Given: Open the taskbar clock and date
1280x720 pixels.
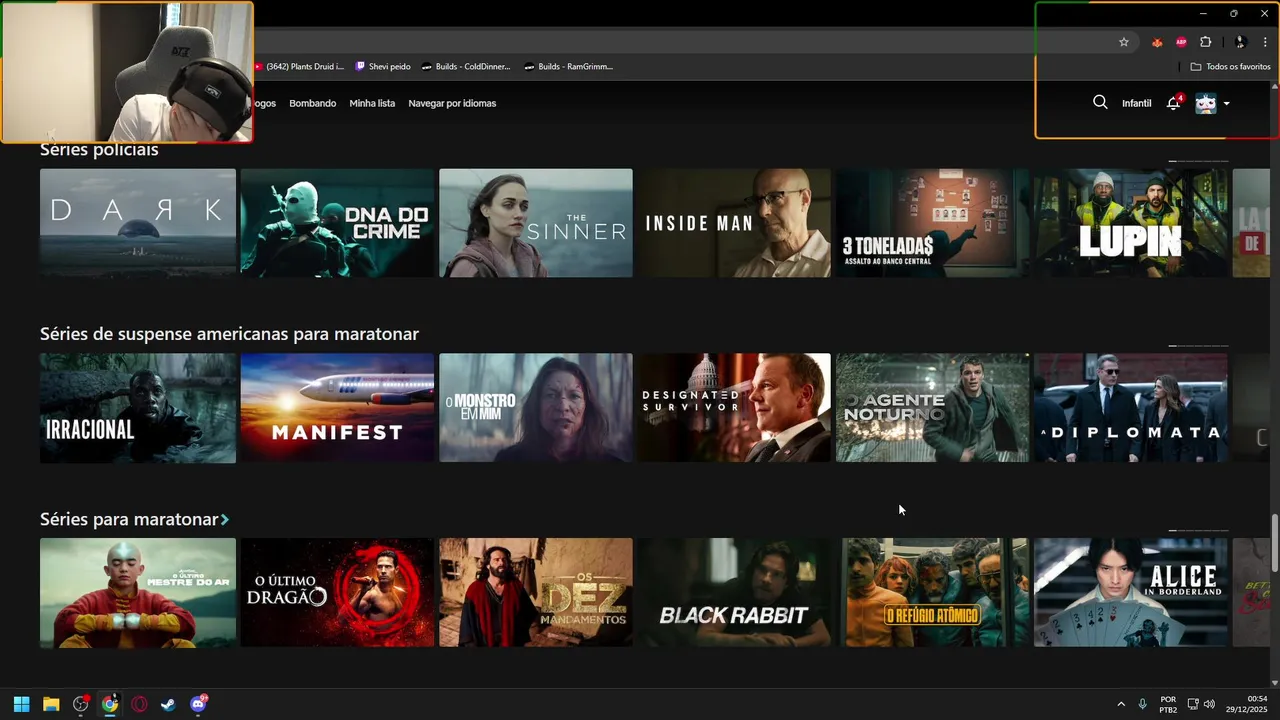Looking at the screenshot, I should coord(1248,704).
